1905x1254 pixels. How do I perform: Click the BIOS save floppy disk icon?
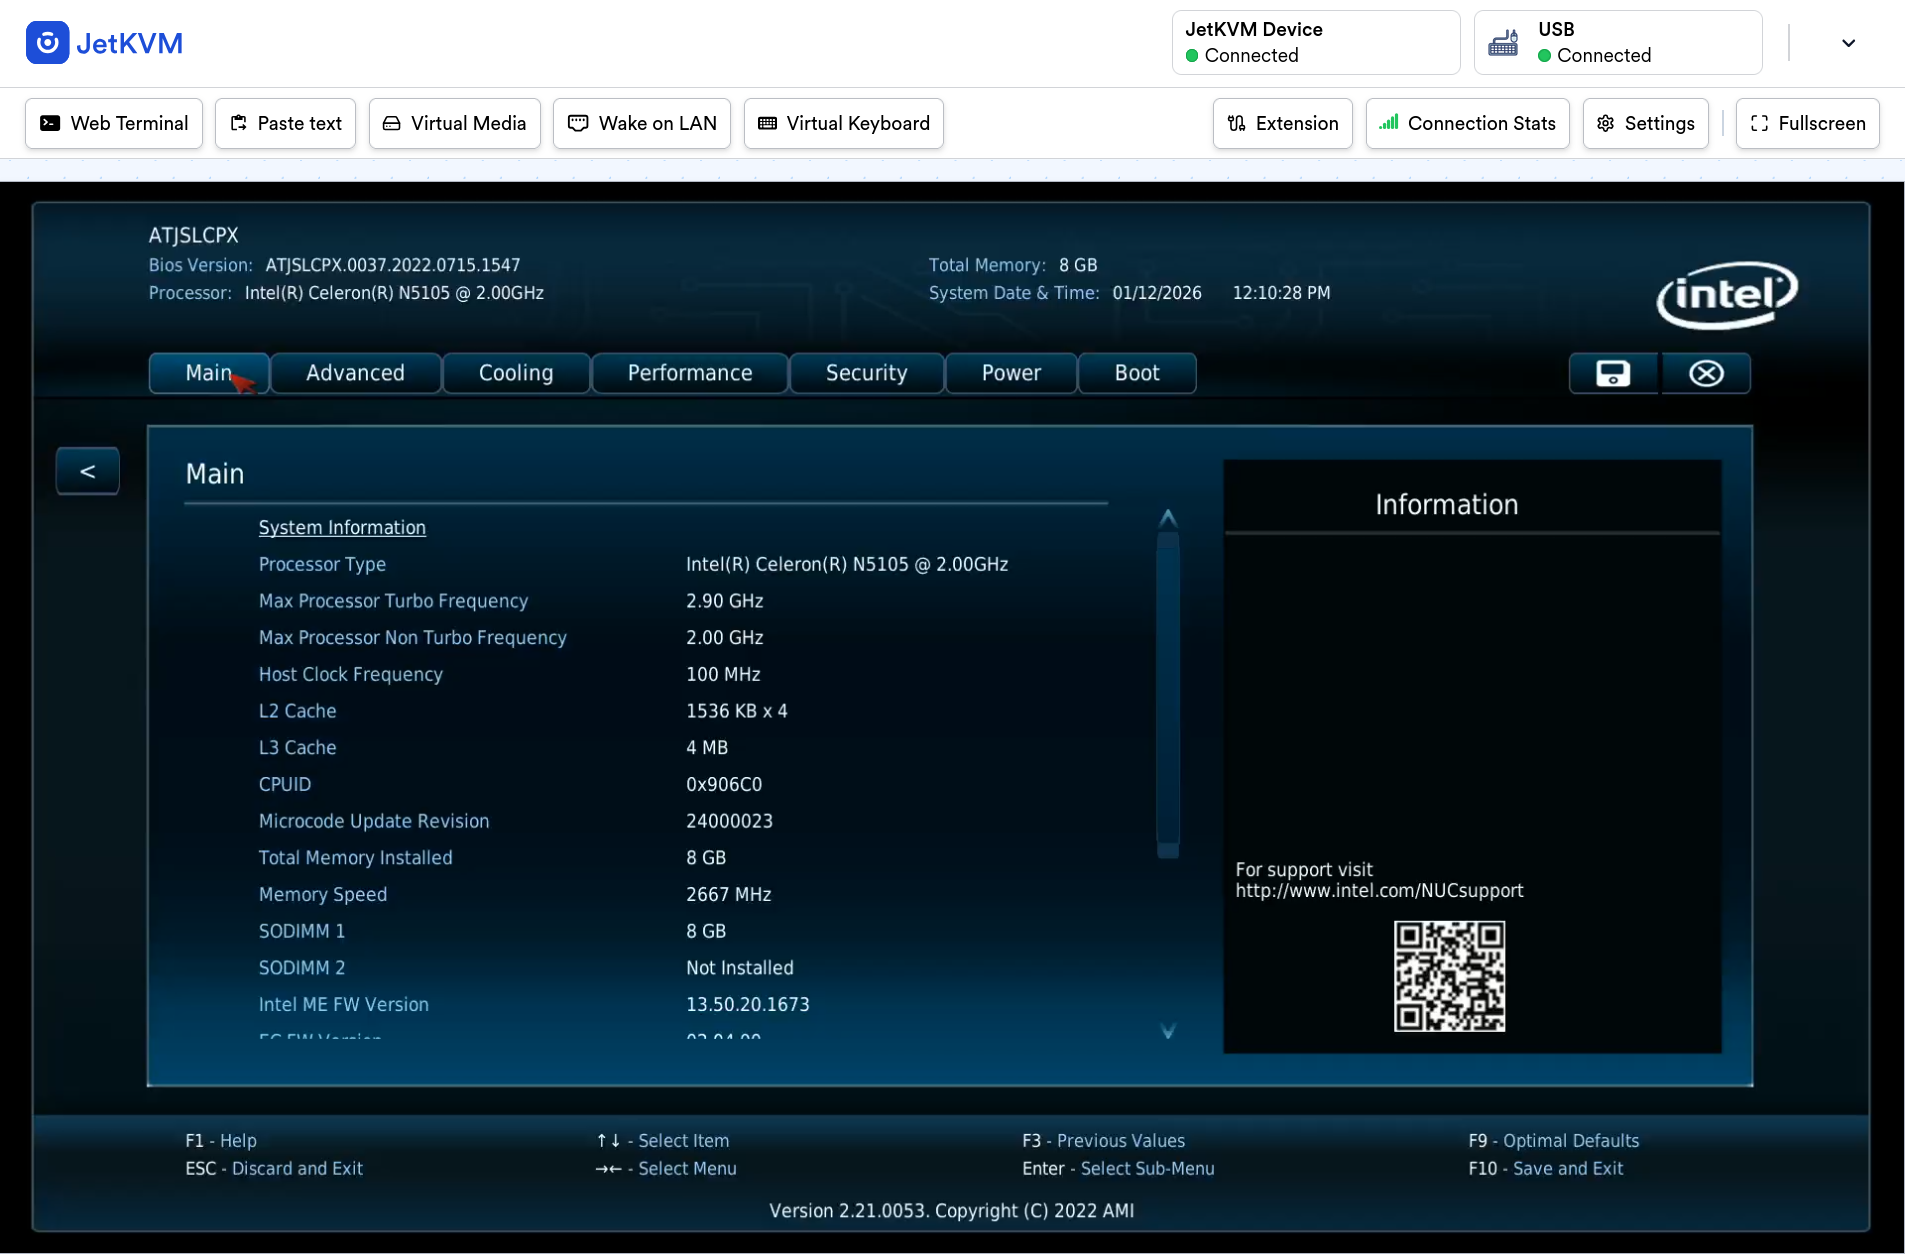click(x=1612, y=373)
